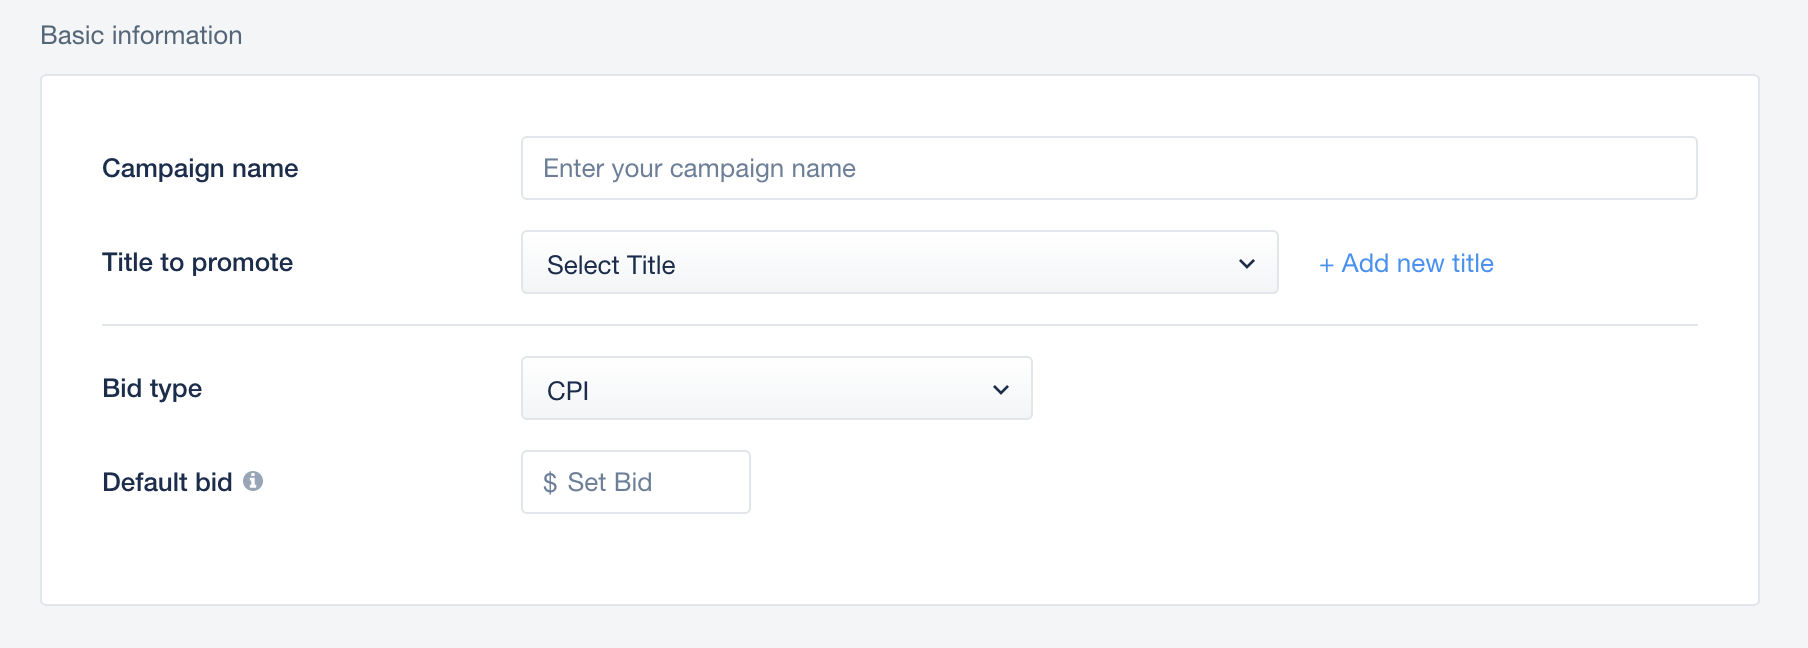This screenshot has width=1808, height=648.
Task: Click the Enter your campaign name placeholder
Action: click(699, 168)
